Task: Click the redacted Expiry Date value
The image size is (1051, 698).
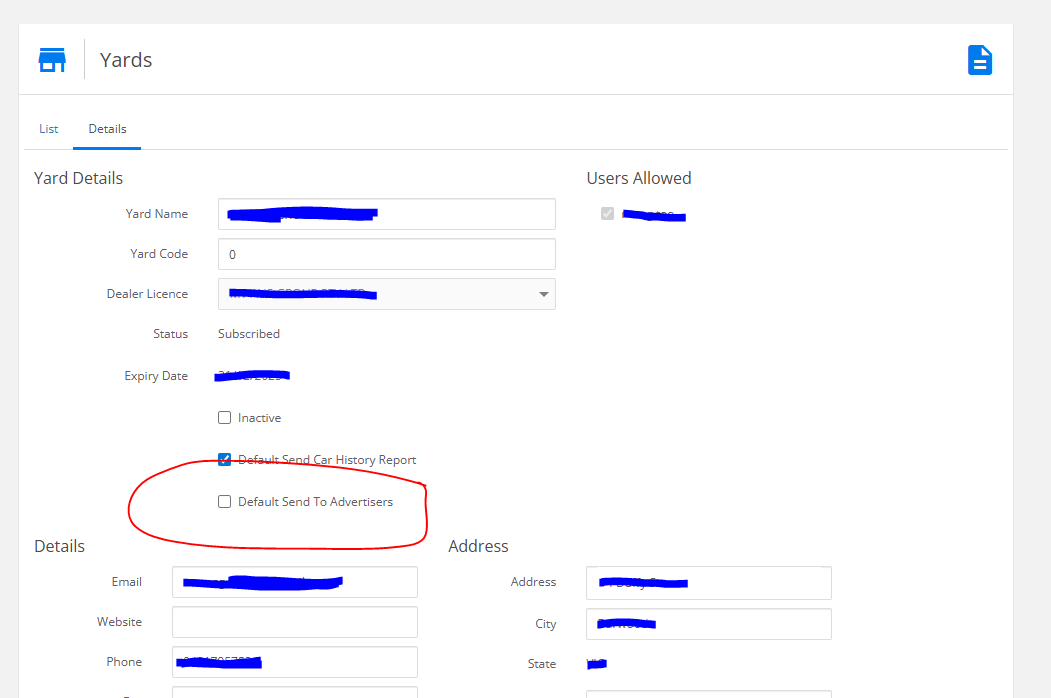Action: 253,376
